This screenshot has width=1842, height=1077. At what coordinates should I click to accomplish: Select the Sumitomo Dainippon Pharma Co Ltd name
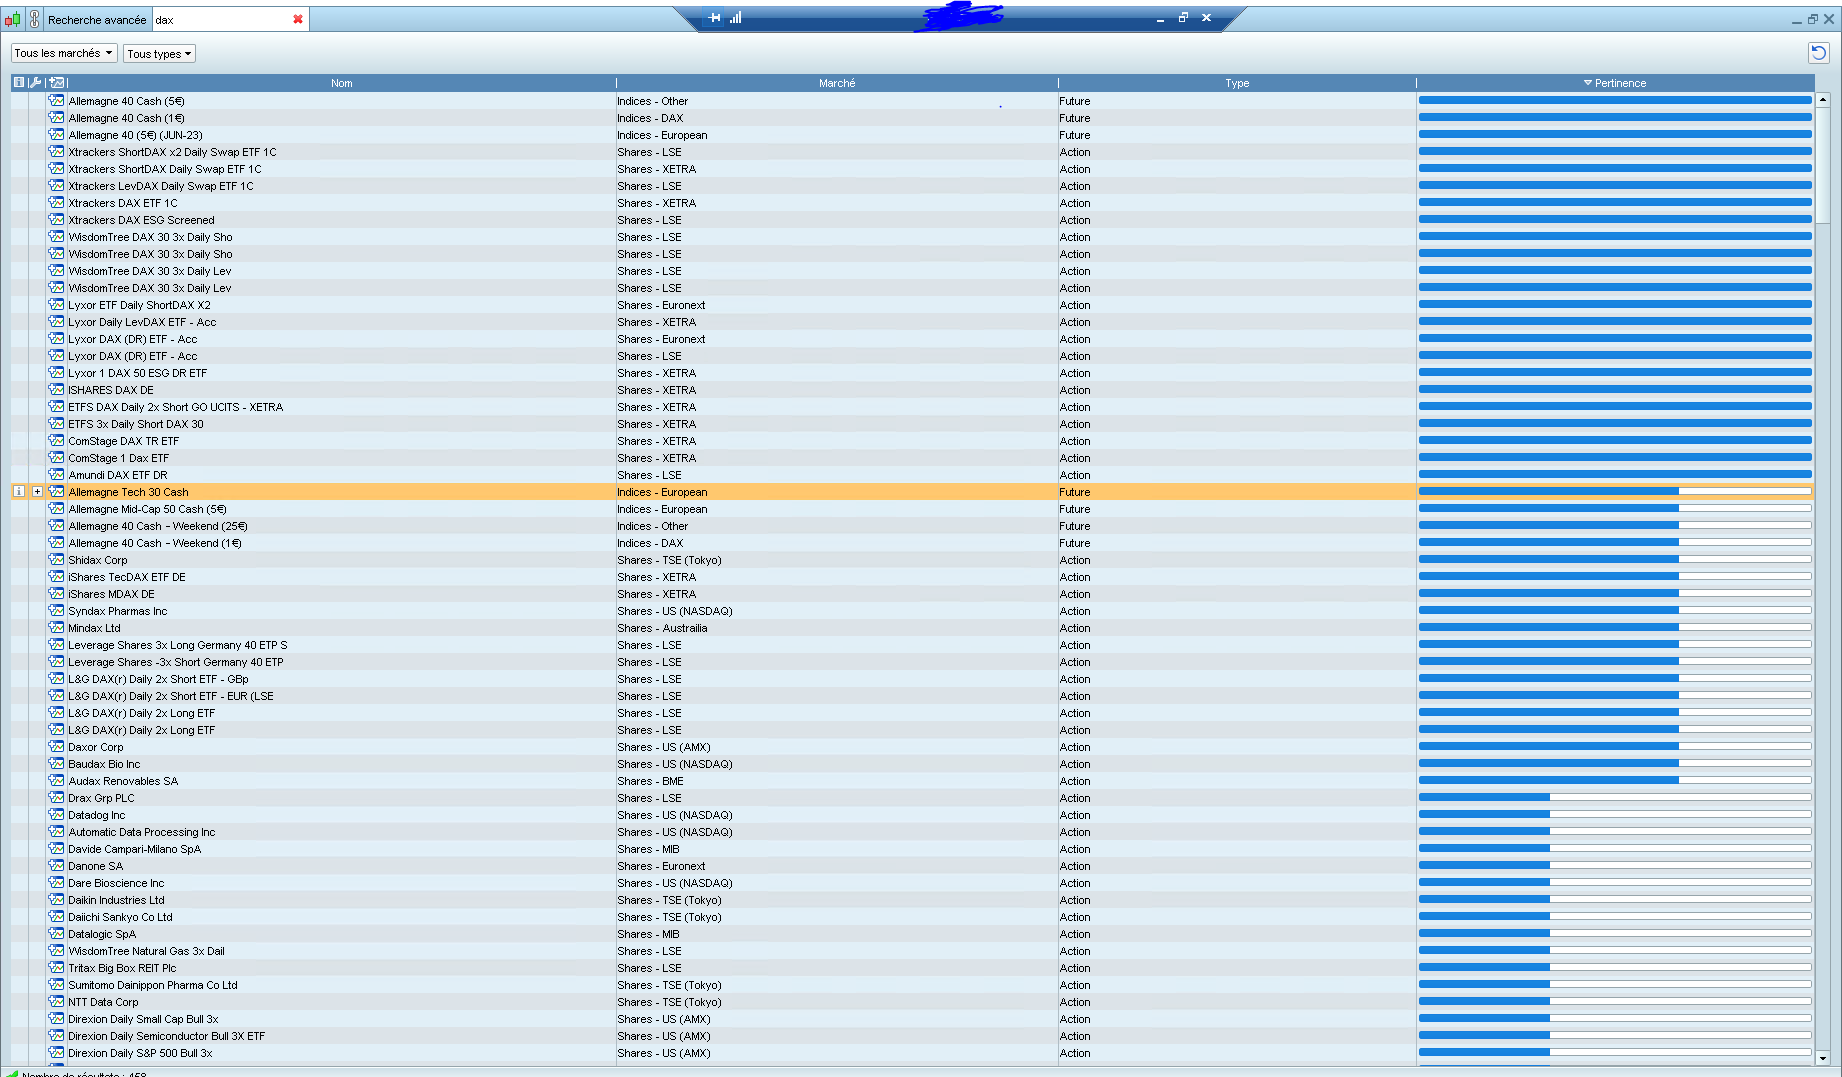(x=153, y=985)
